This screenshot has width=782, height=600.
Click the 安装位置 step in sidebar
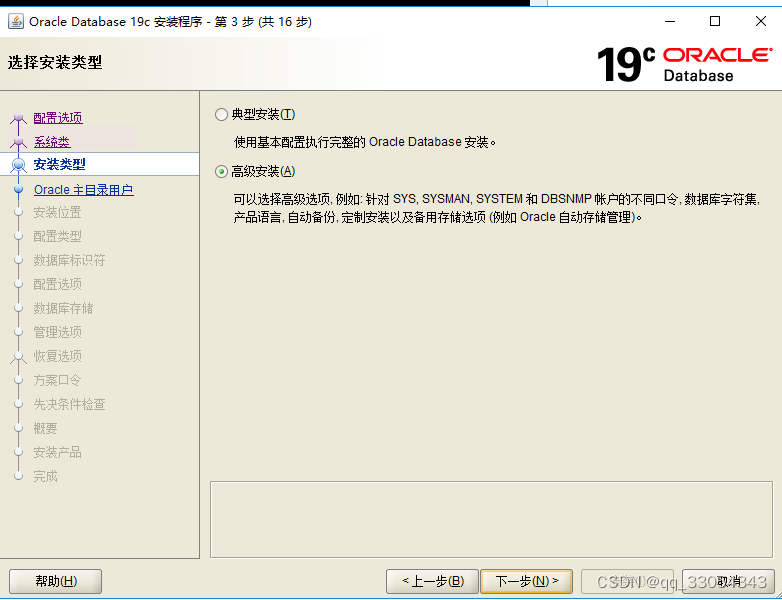click(x=57, y=212)
